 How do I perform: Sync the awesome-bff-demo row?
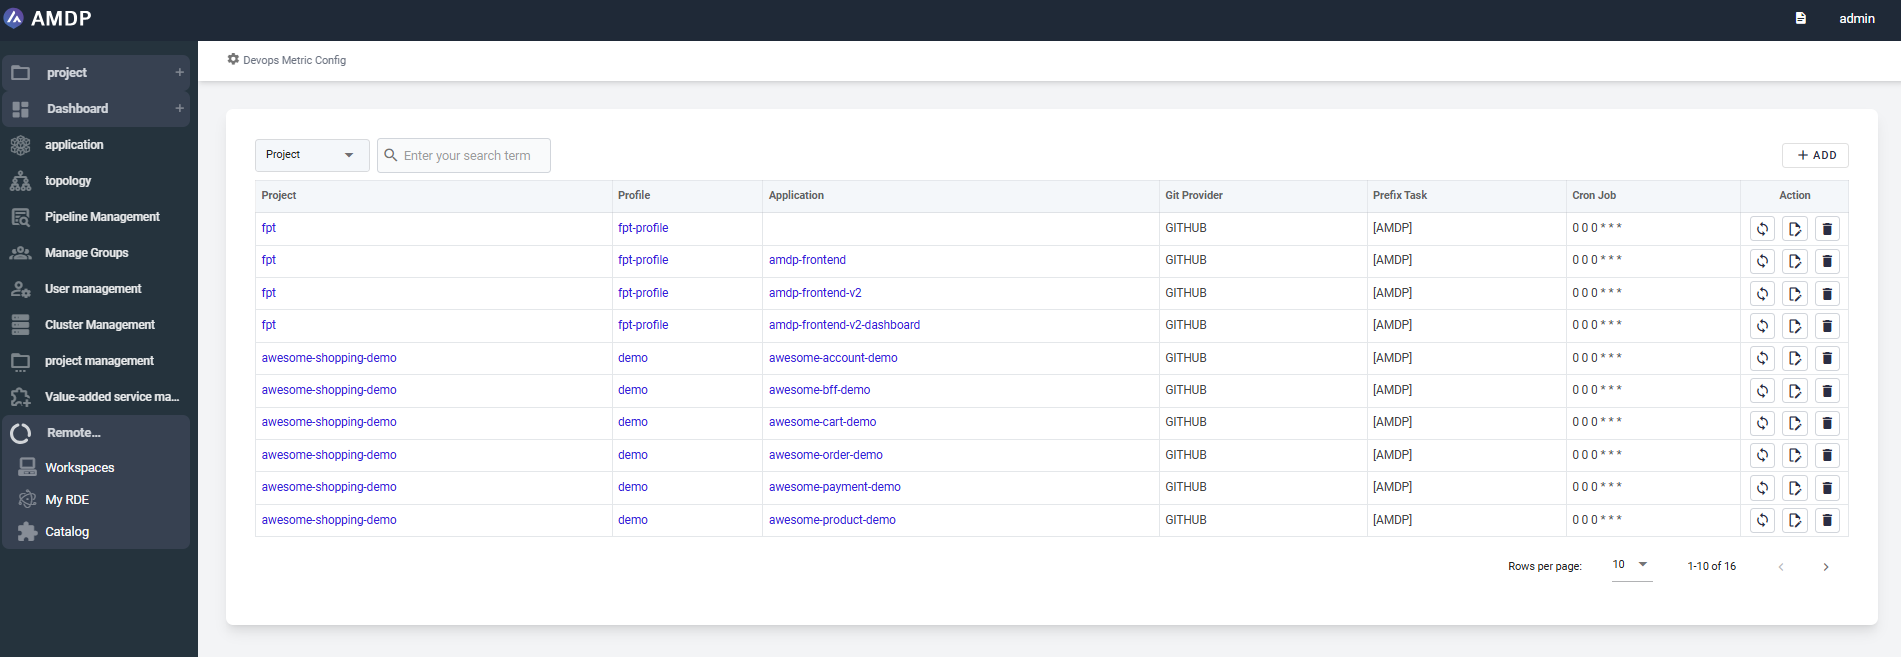point(1762,391)
